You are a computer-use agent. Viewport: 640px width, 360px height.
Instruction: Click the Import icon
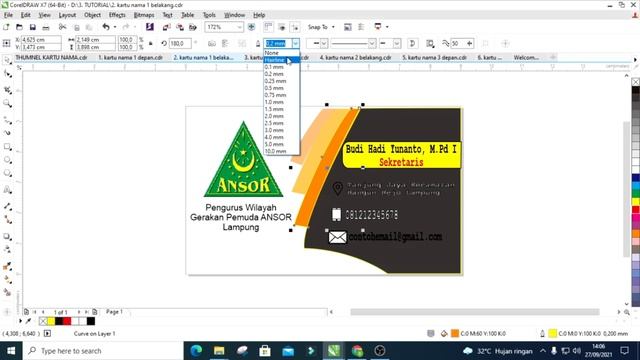[x=167, y=27]
